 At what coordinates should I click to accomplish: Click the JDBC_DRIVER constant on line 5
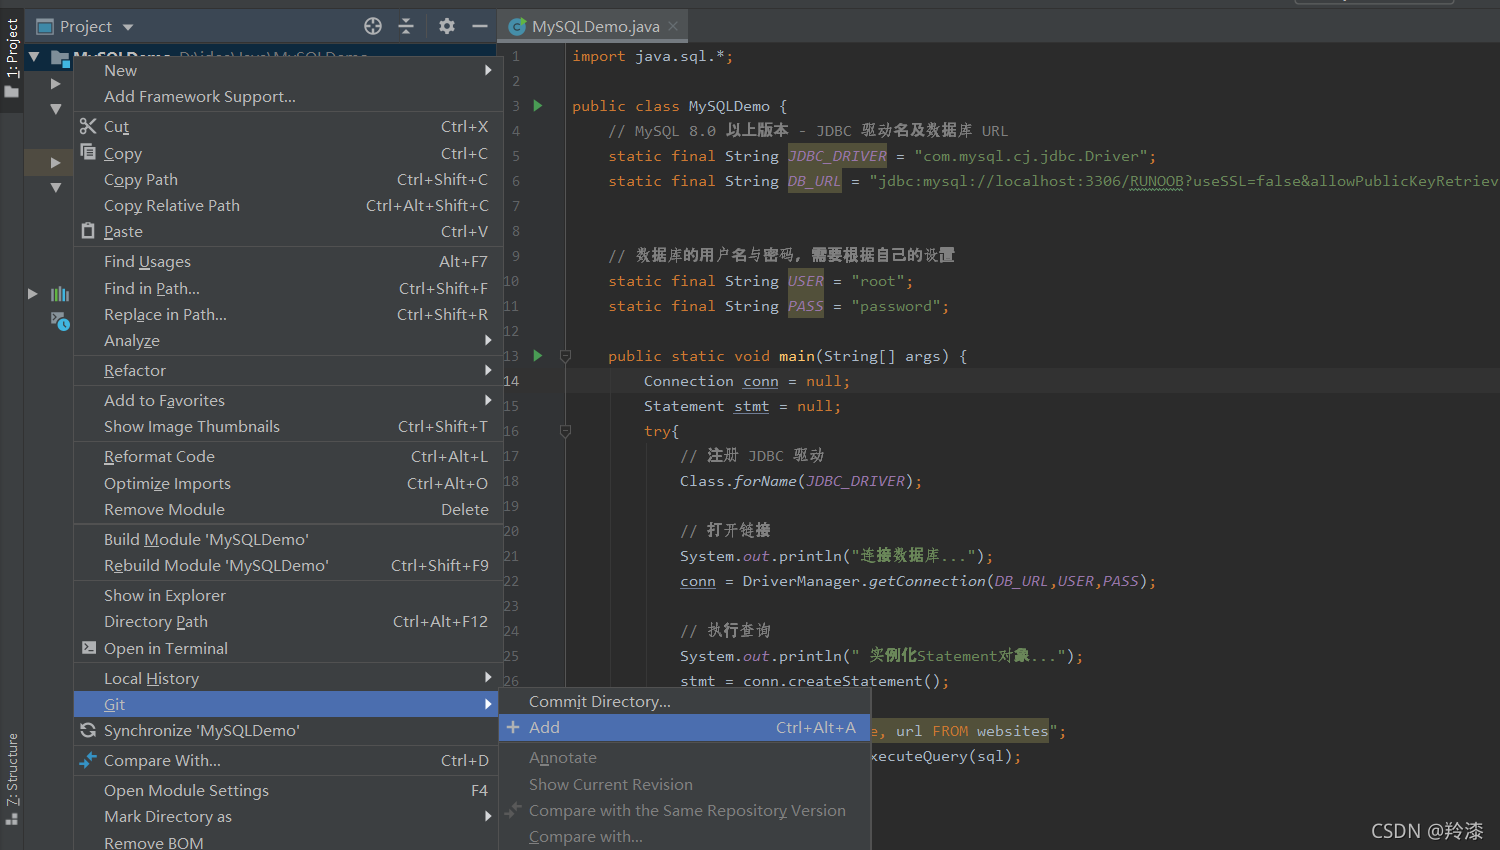(837, 156)
